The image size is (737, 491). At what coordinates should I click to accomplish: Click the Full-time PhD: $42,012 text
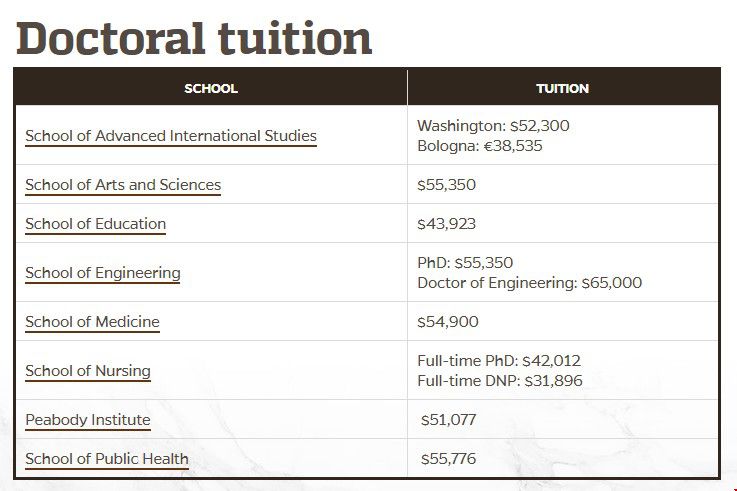pyautogui.click(x=498, y=361)
